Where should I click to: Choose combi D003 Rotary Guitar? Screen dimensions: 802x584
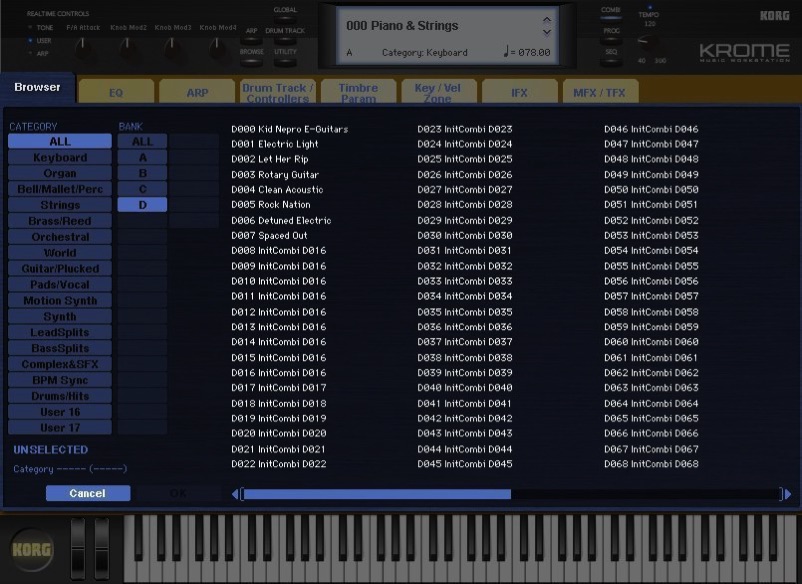[x=275, y=174]
